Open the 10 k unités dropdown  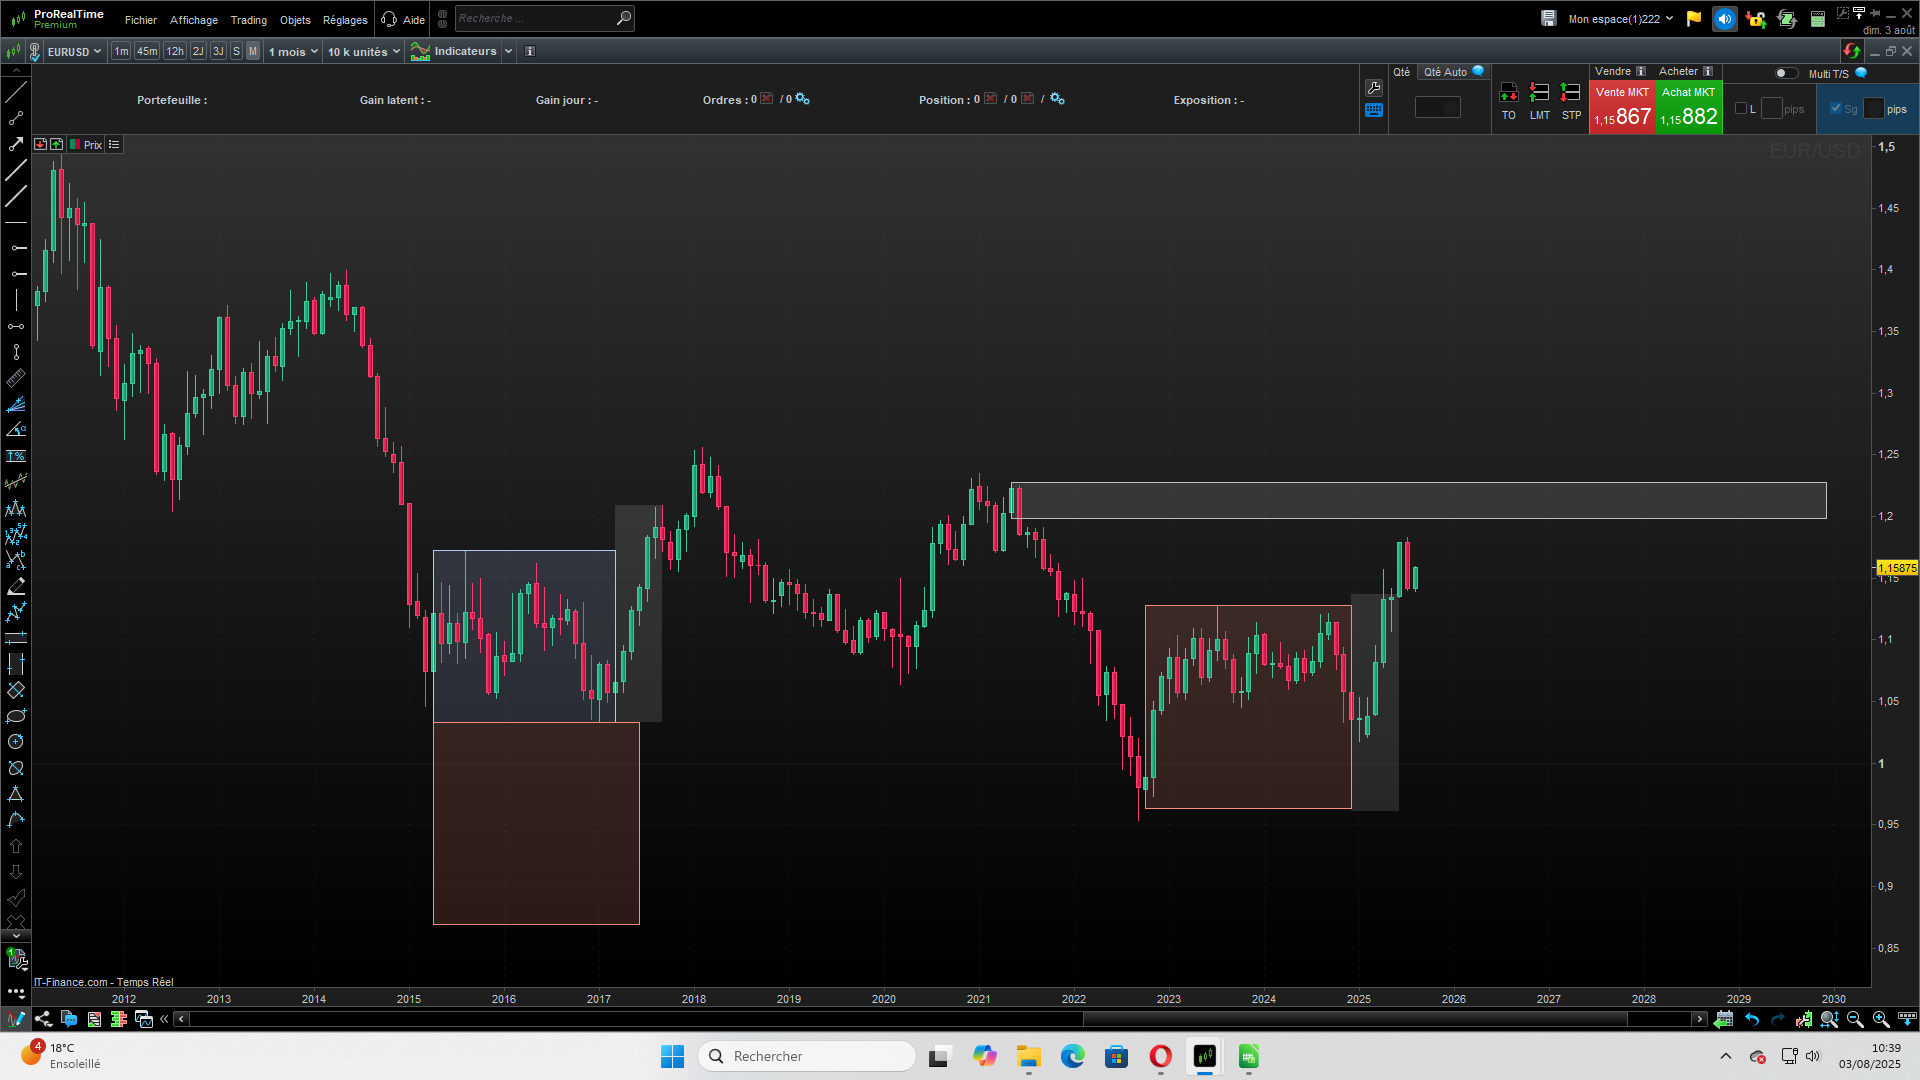pos(364,52)
